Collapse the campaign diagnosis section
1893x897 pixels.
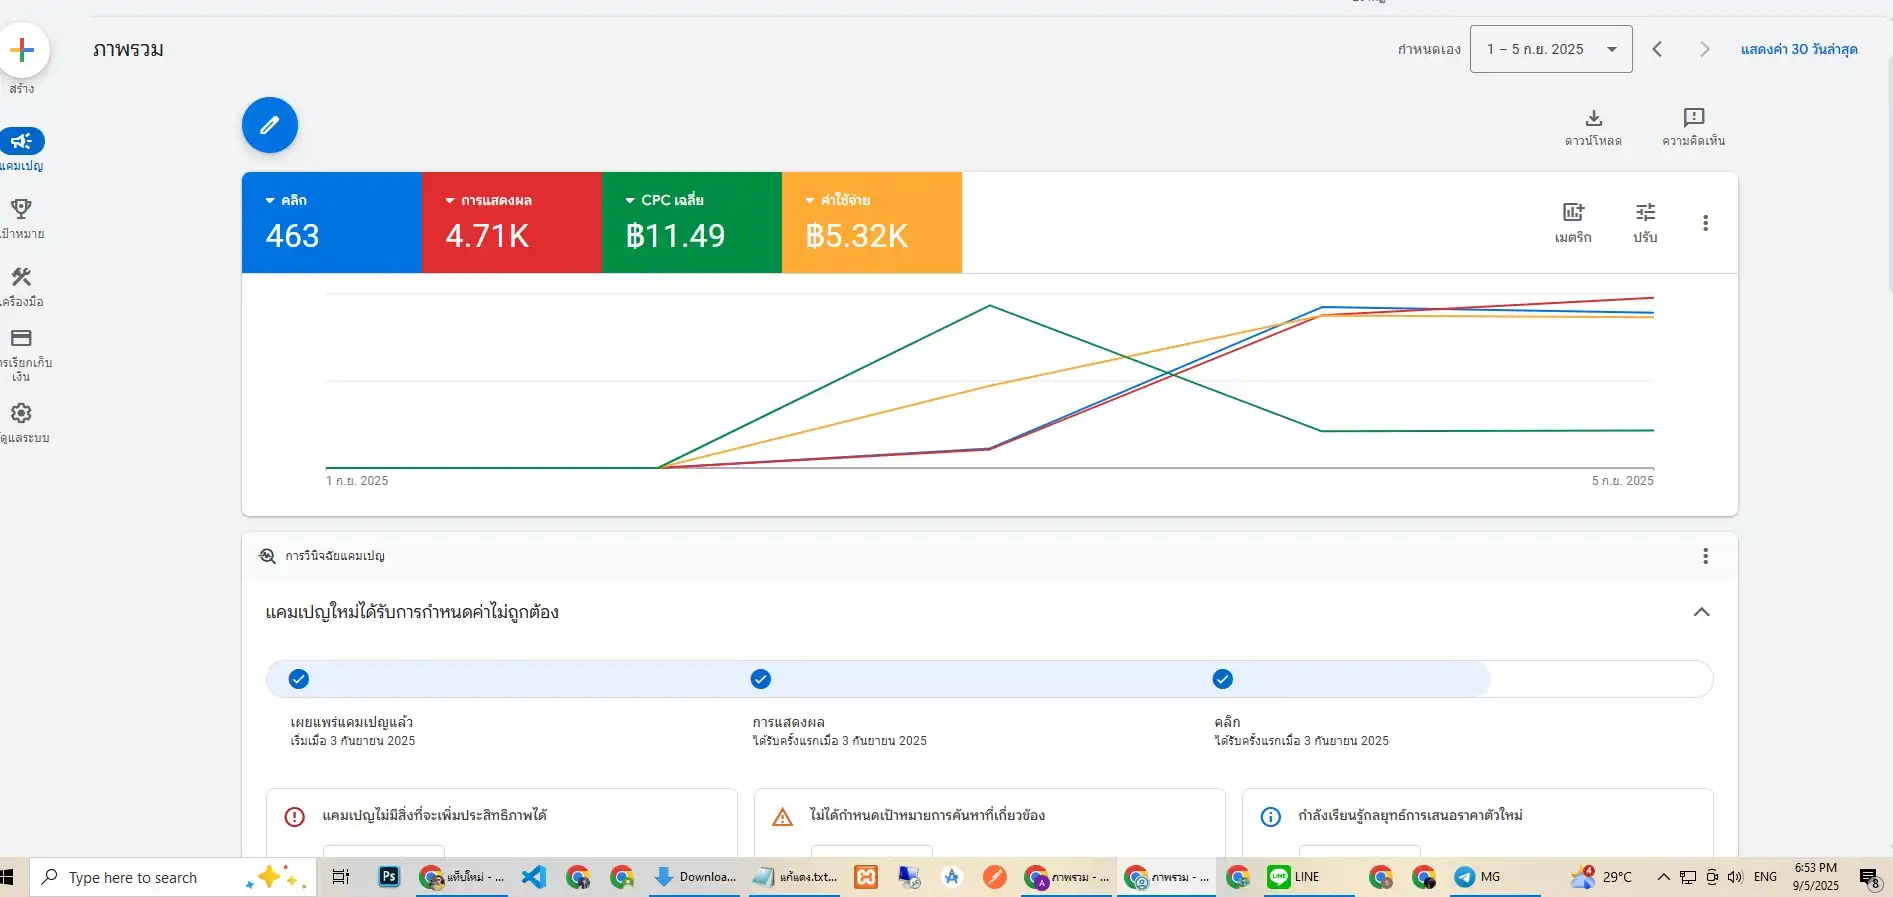click(x=1701, y=612)
